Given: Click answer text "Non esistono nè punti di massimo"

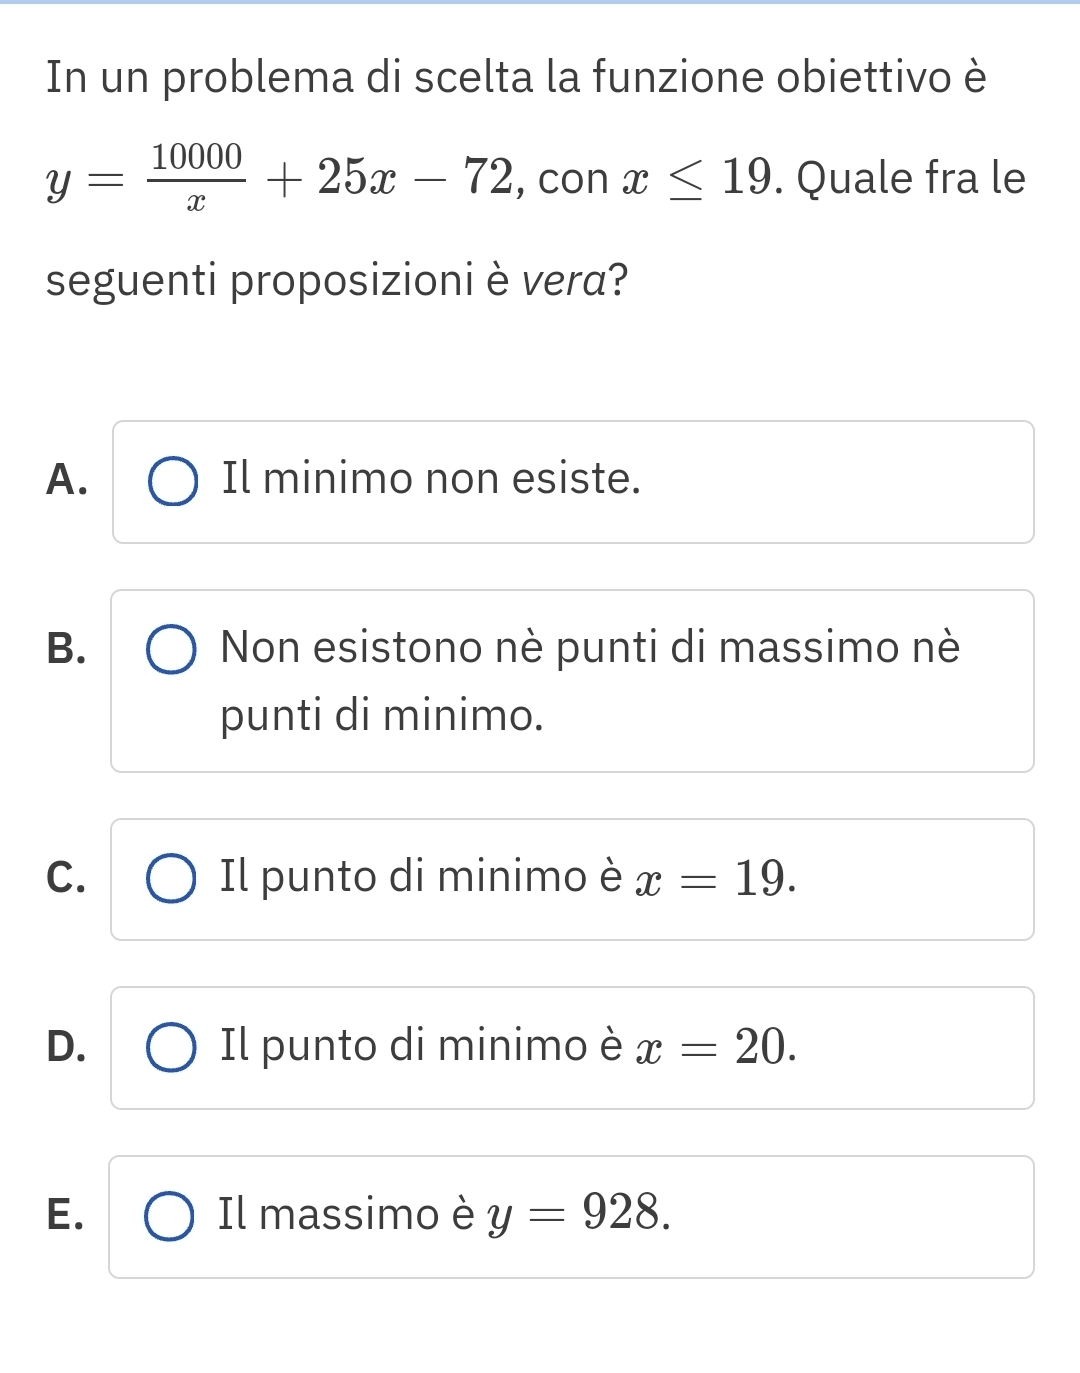Looking at the screenshot, I should (x=590, y=648).
